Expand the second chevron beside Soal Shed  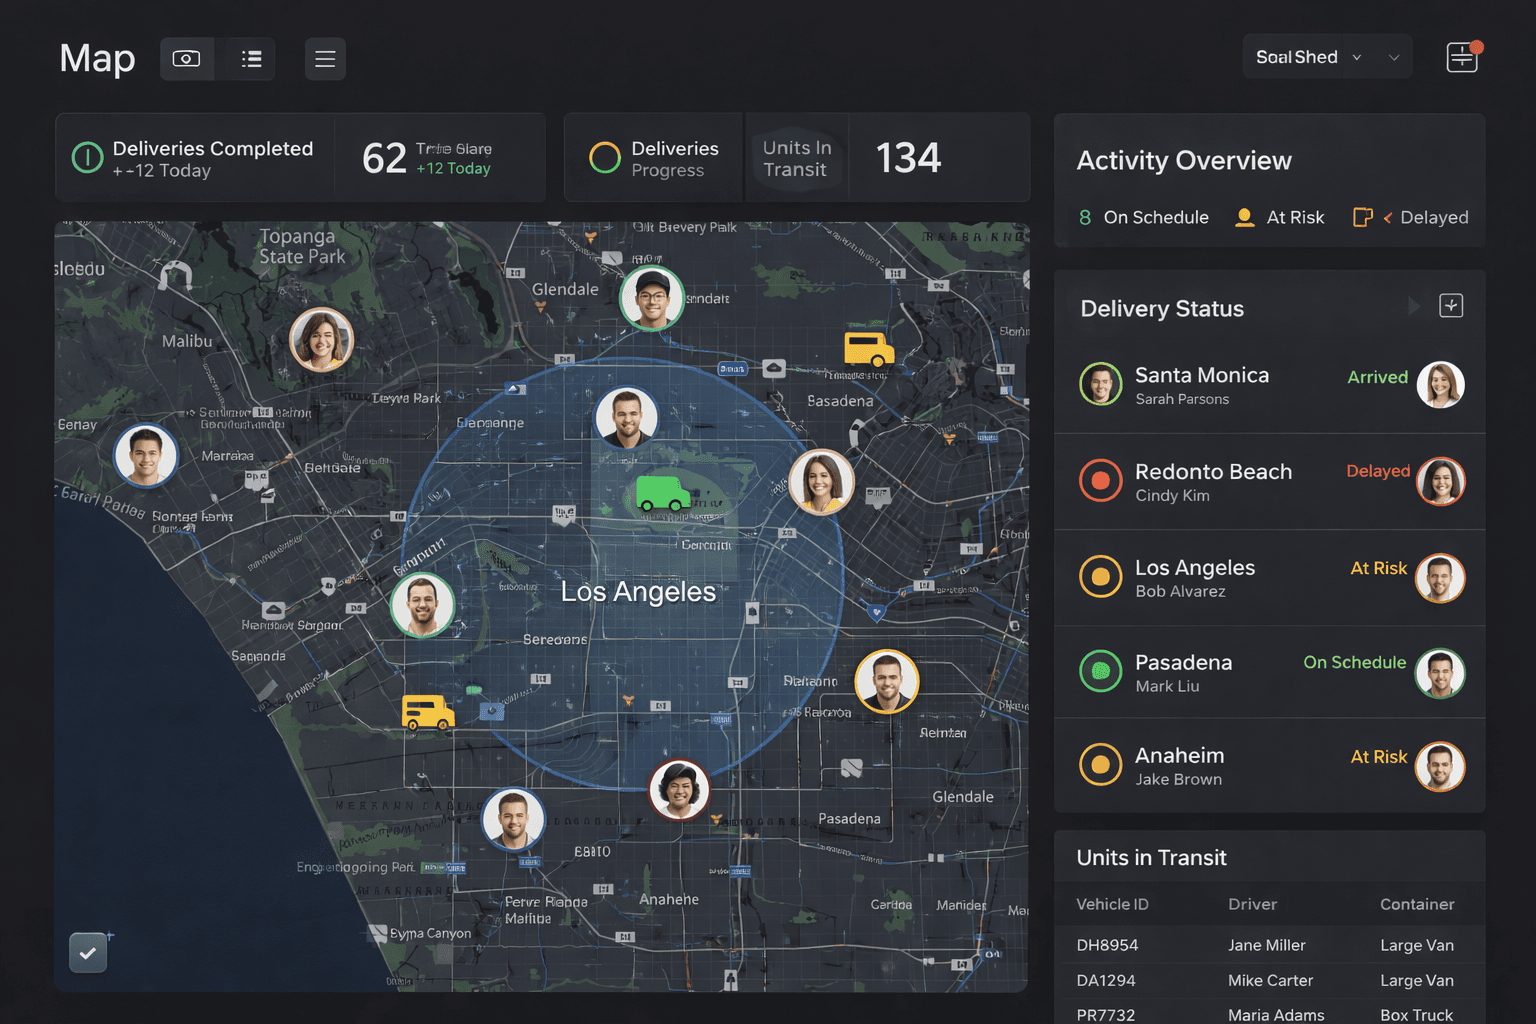tap(1393, 57)
